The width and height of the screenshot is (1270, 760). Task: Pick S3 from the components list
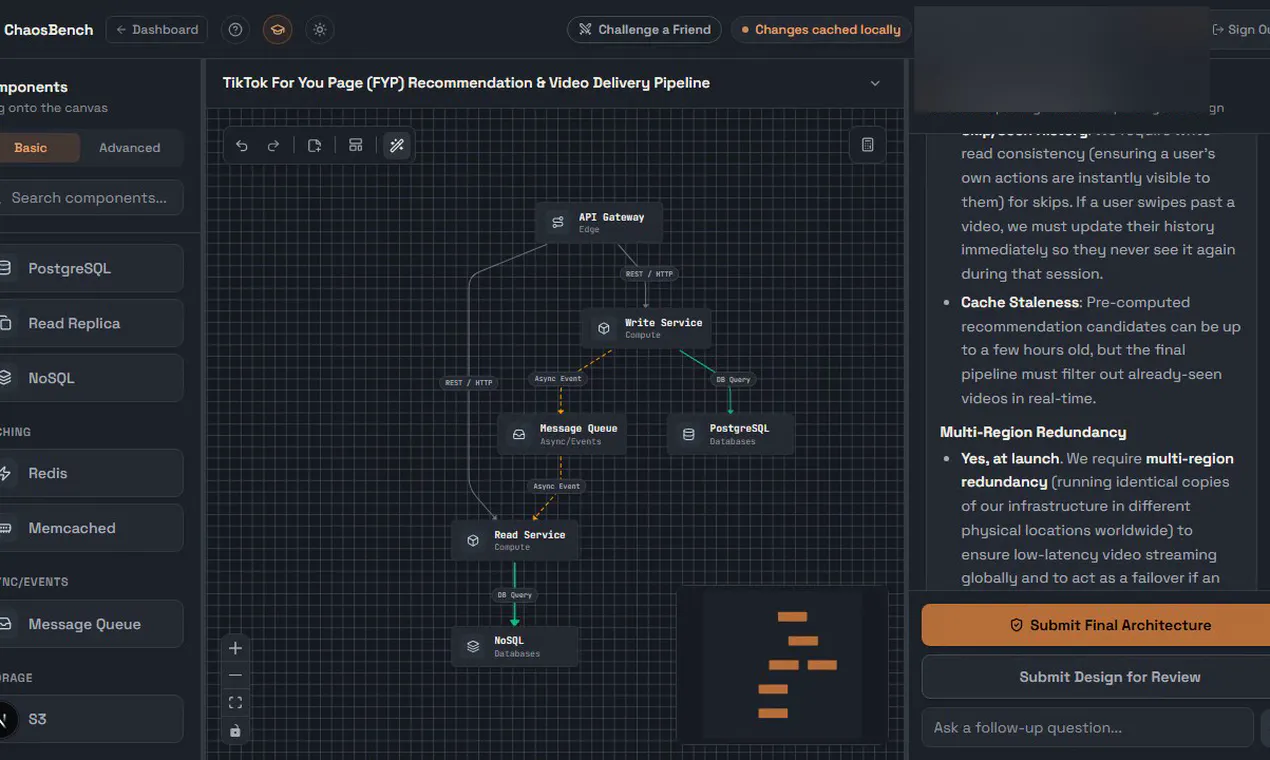[91, 719]
